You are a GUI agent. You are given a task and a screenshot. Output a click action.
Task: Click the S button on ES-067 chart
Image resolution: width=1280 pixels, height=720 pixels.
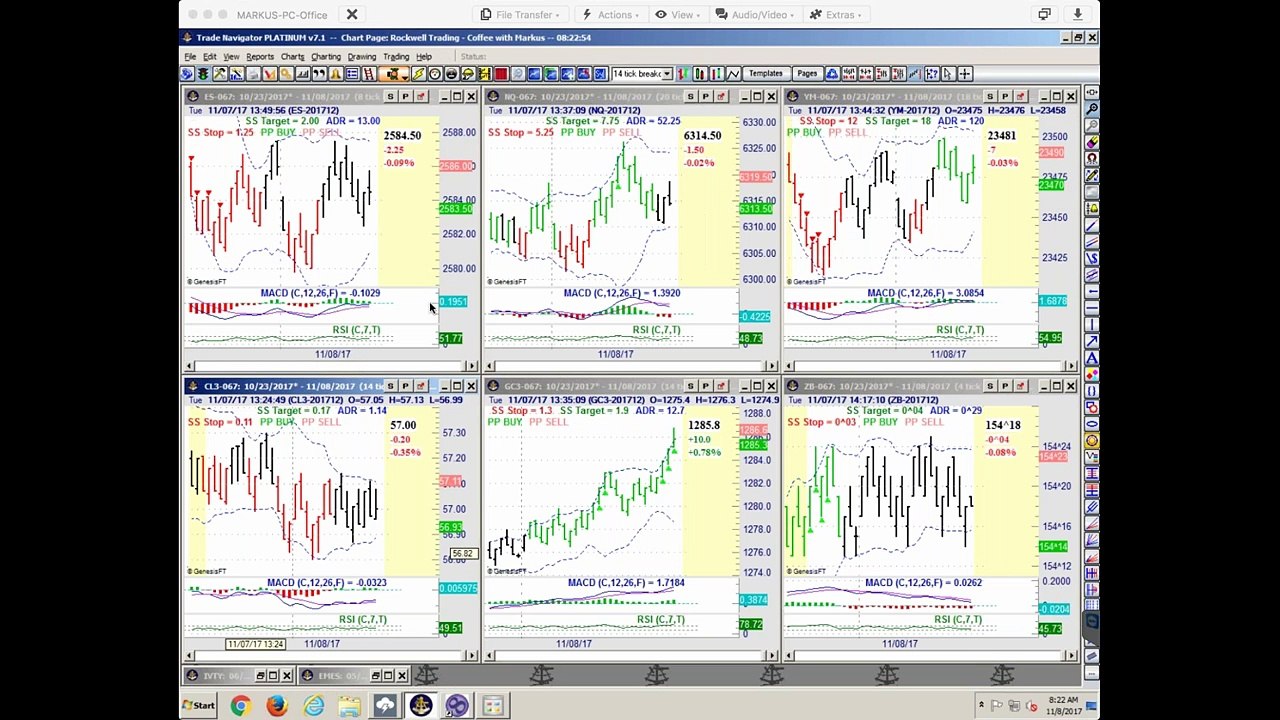390,97
